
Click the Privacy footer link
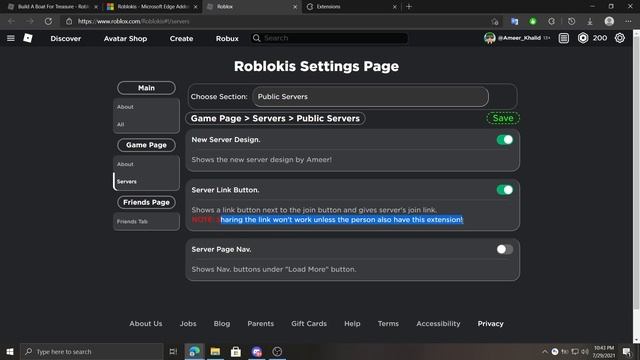(x=490, y=323)
